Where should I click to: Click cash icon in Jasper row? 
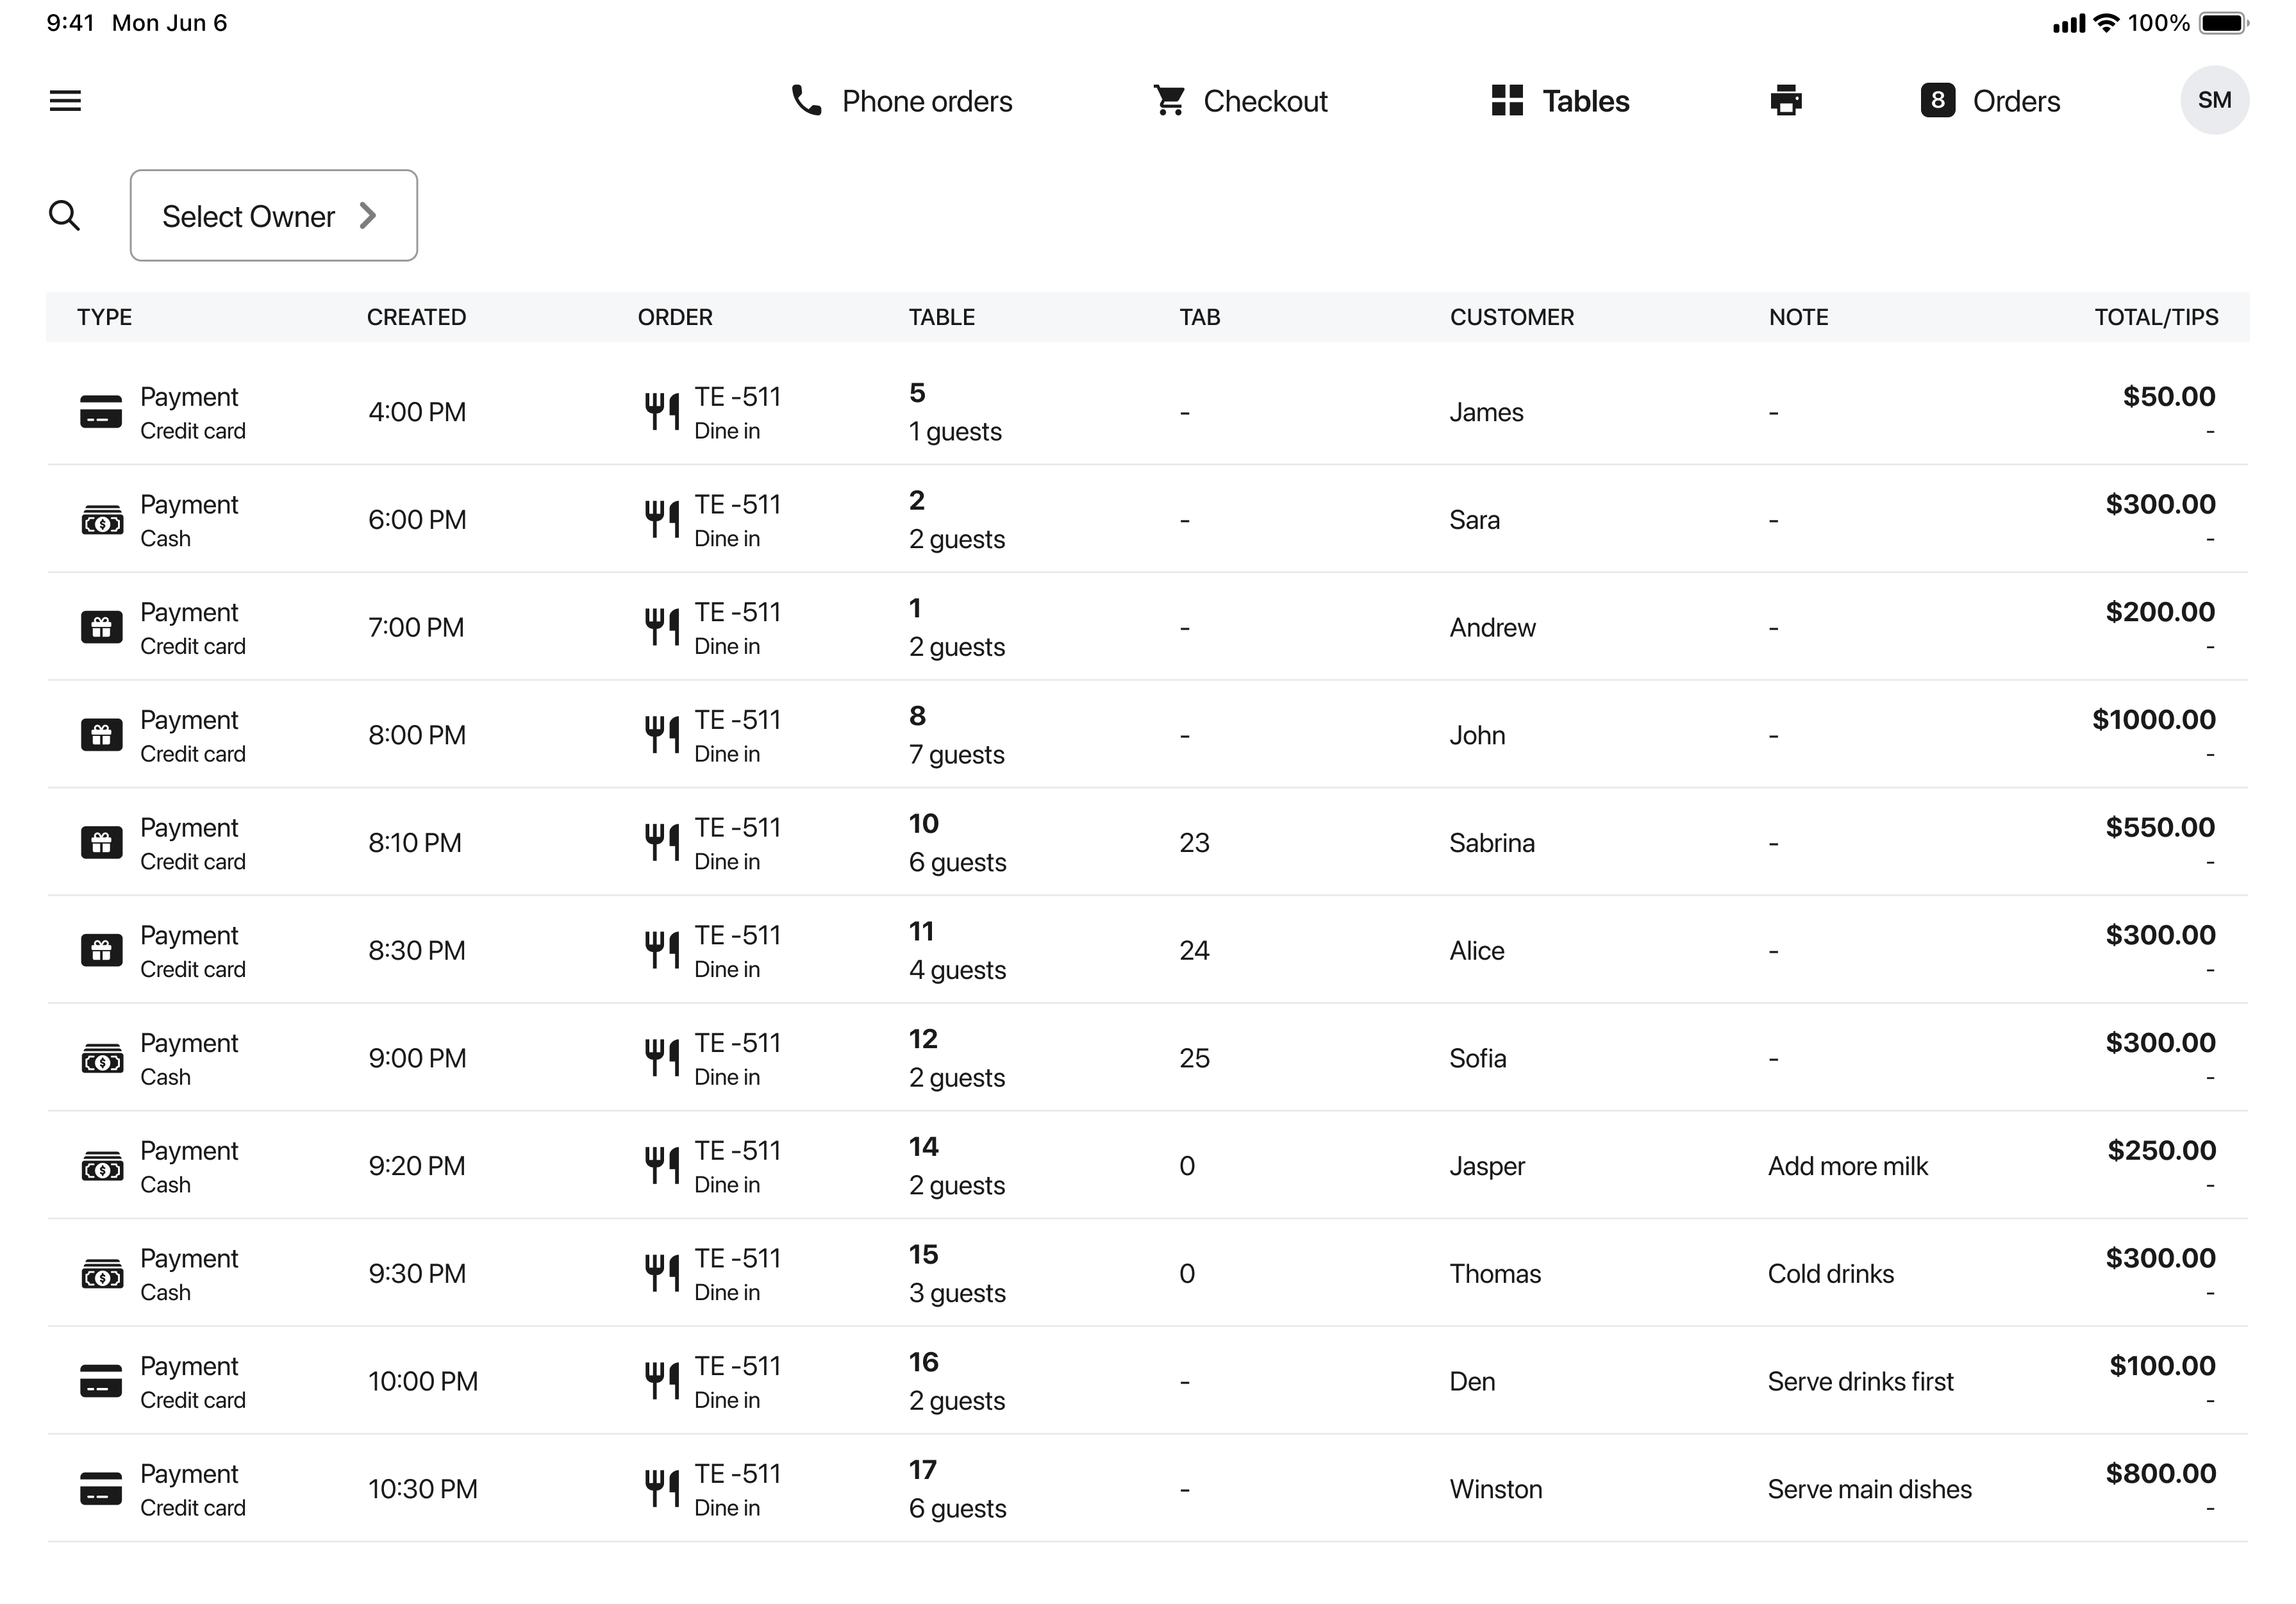(101, 1166)
